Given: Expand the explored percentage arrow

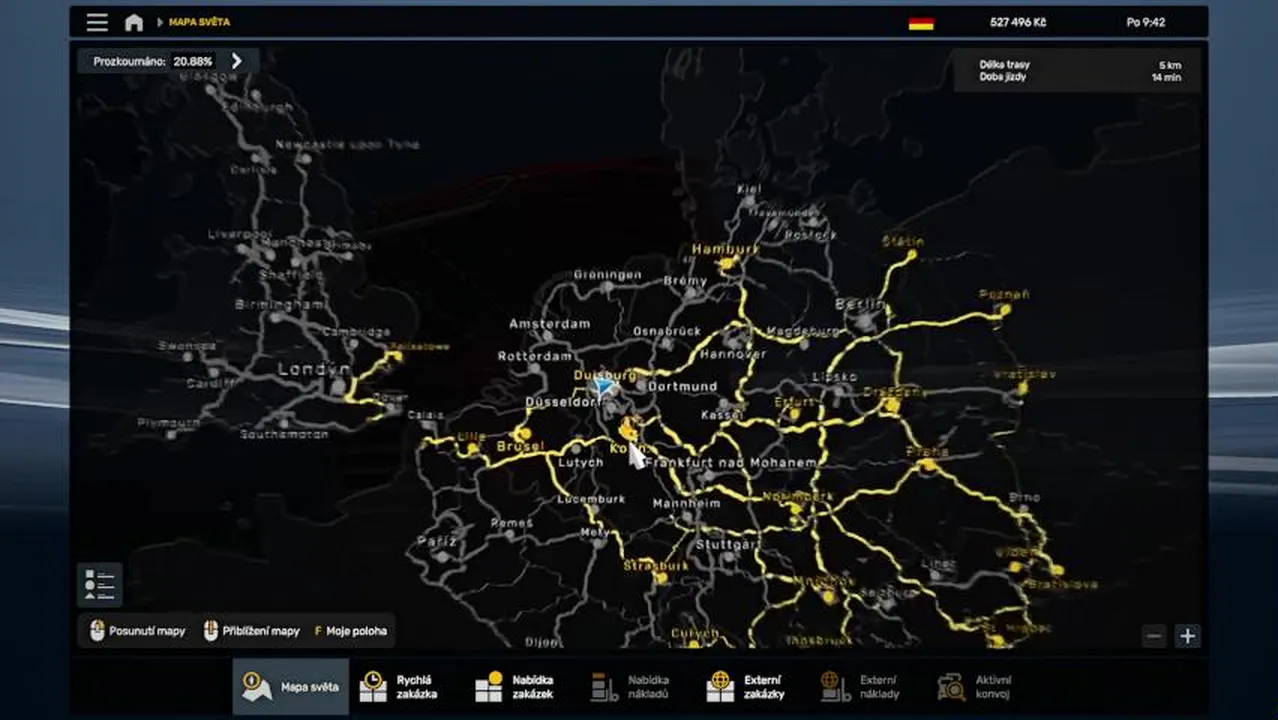Looking at the screenshot, I should pyautogui.click(x=237, y=61).
